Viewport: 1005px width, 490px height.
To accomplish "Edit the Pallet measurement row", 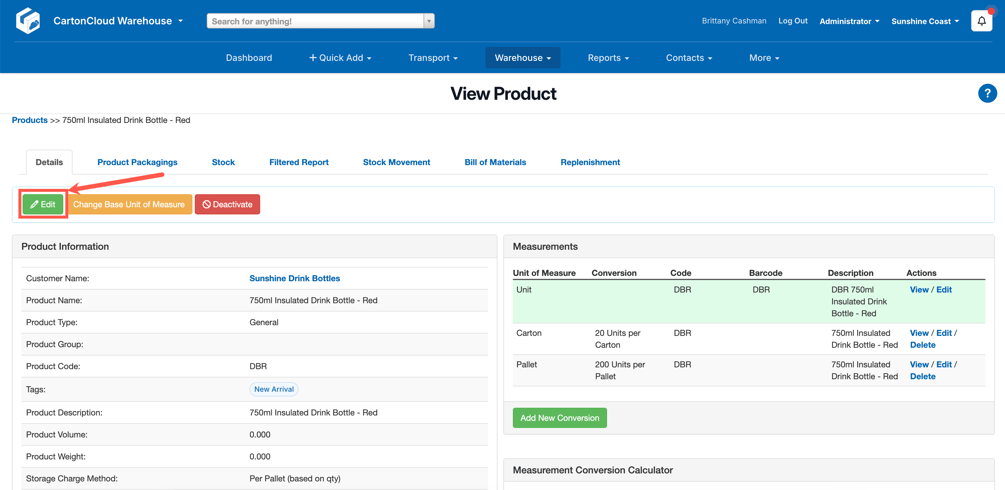I will click(x=943, y=364).
